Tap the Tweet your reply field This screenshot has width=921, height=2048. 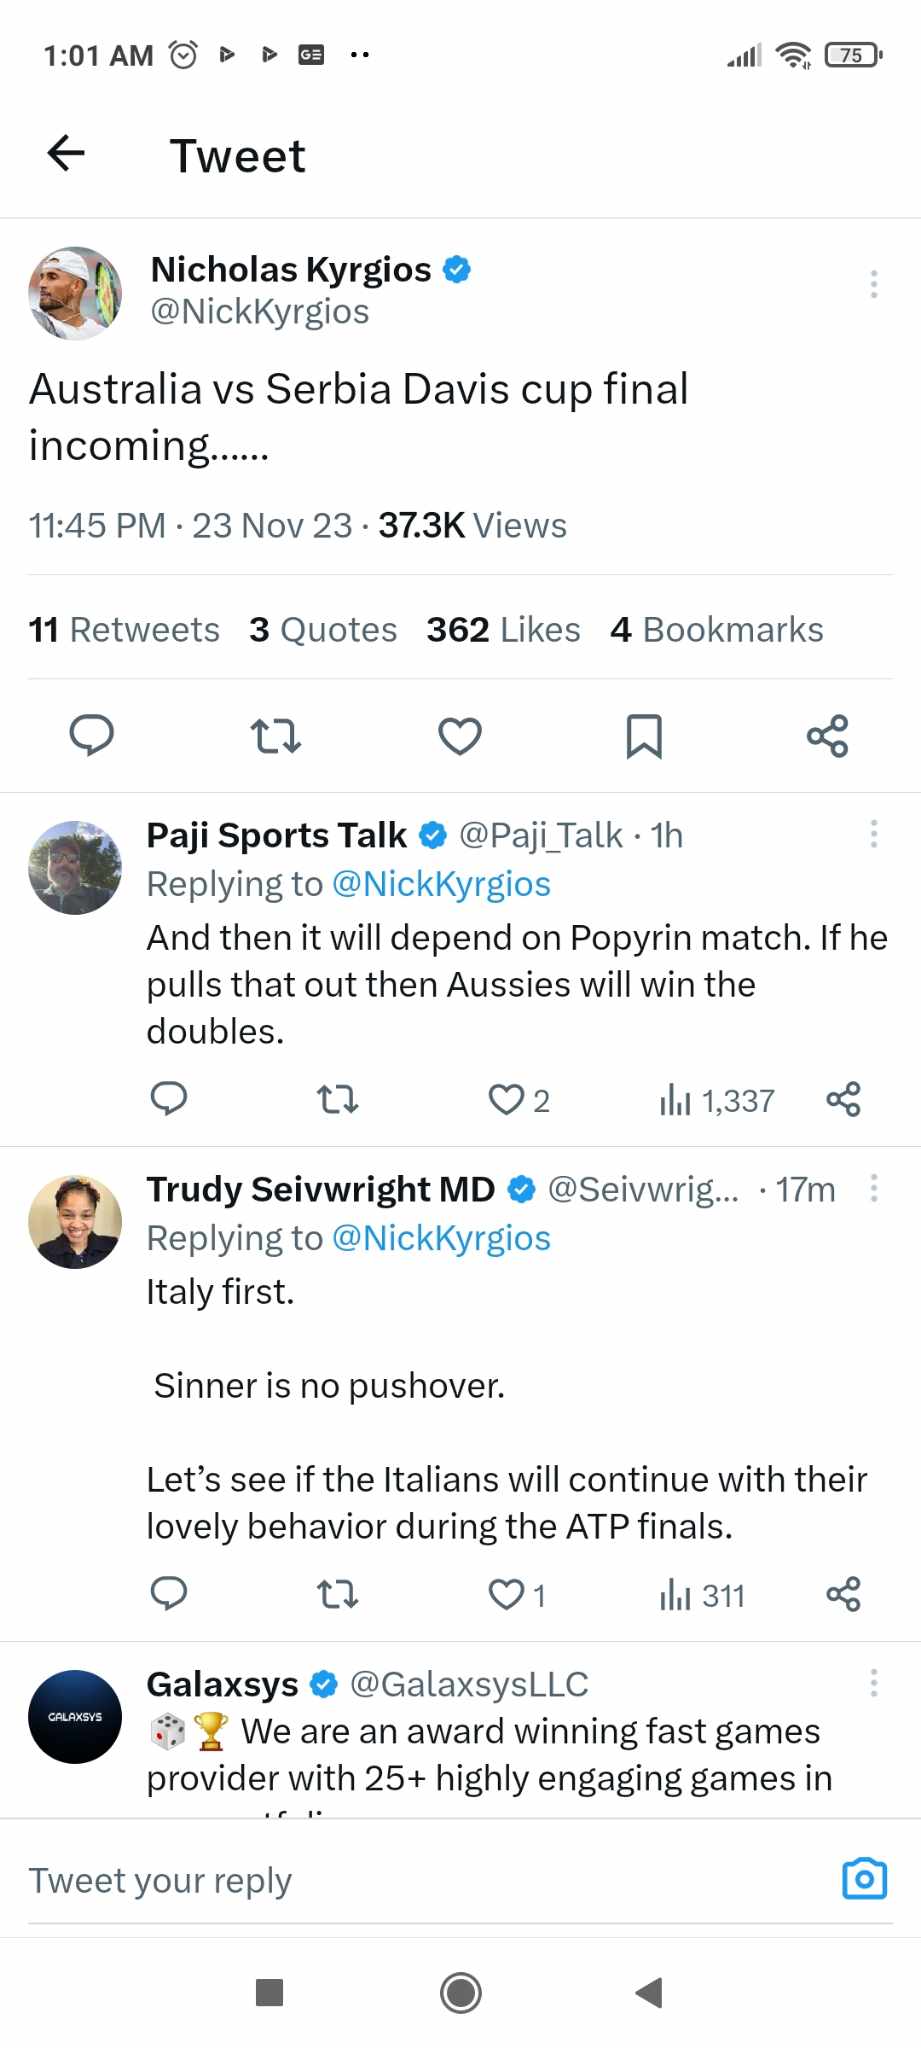tap(400, 1880)
